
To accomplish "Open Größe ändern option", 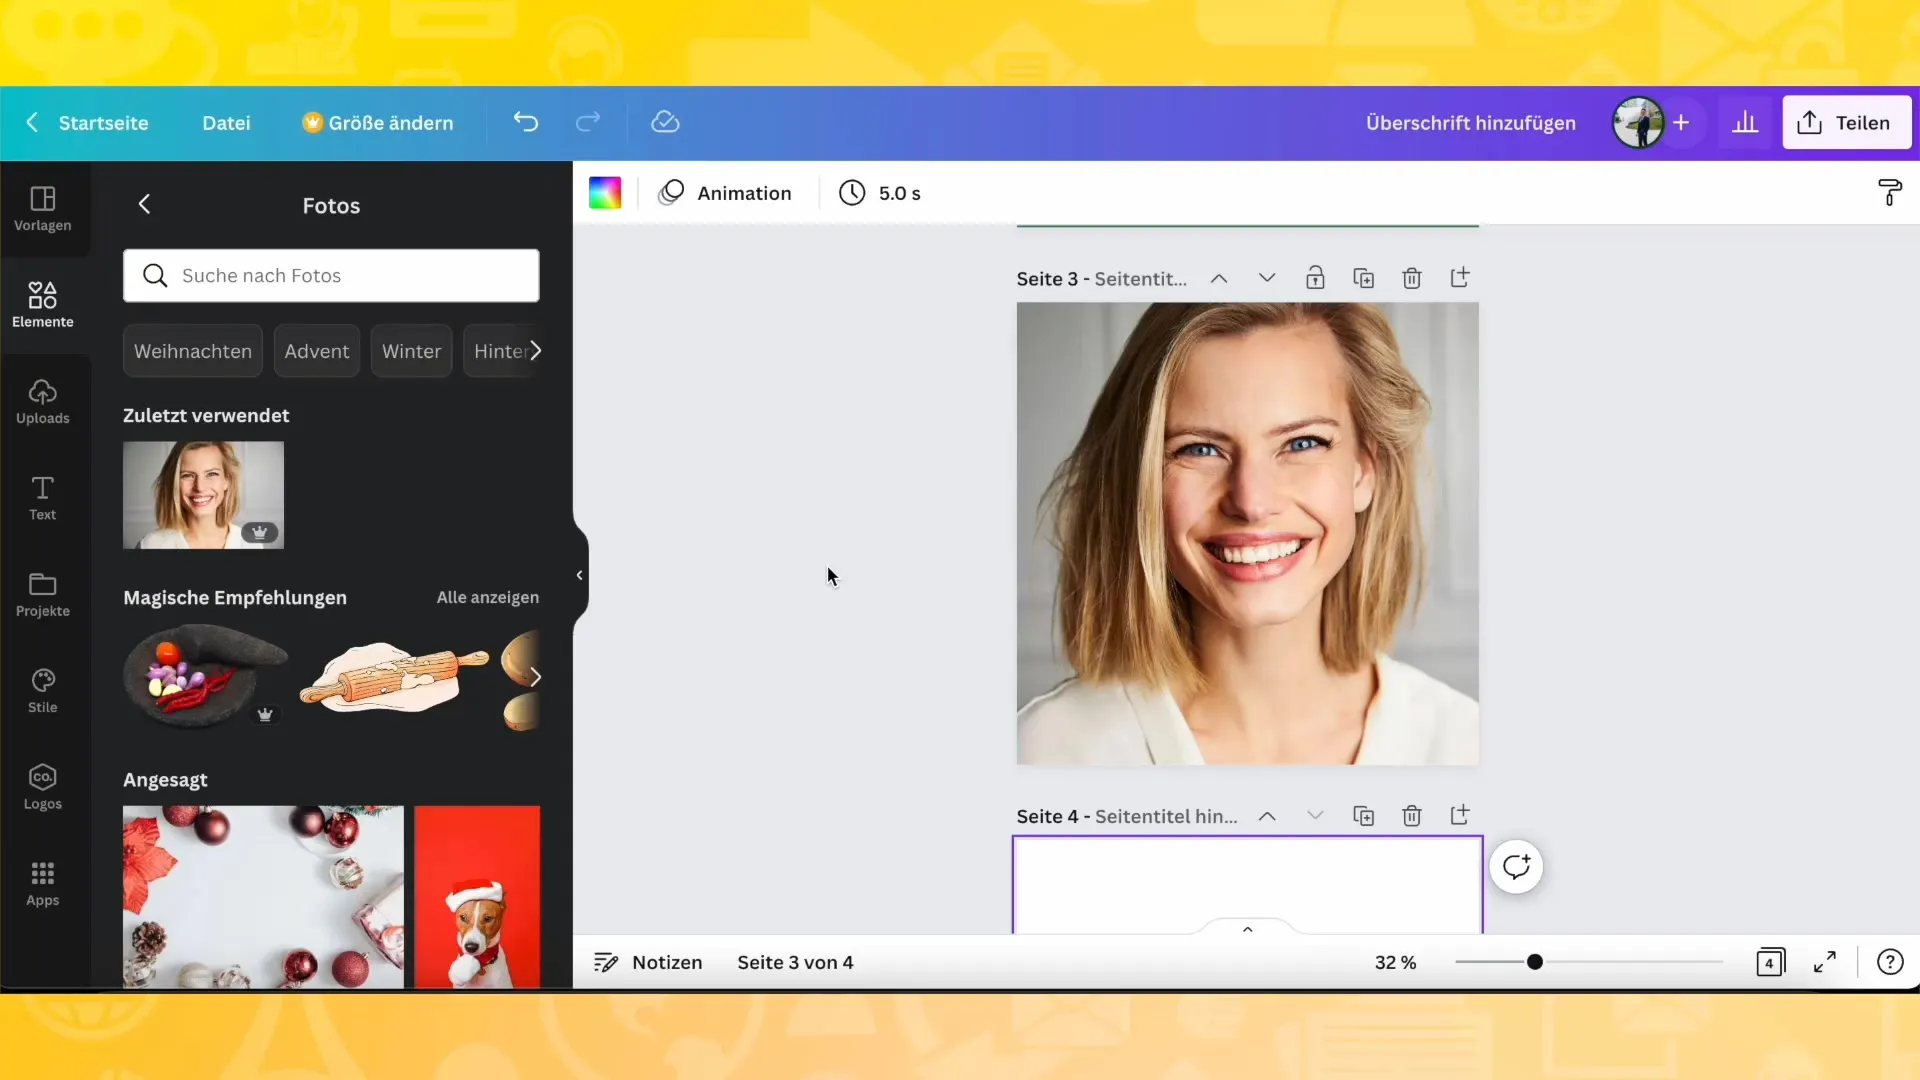I will click(378, 122).
